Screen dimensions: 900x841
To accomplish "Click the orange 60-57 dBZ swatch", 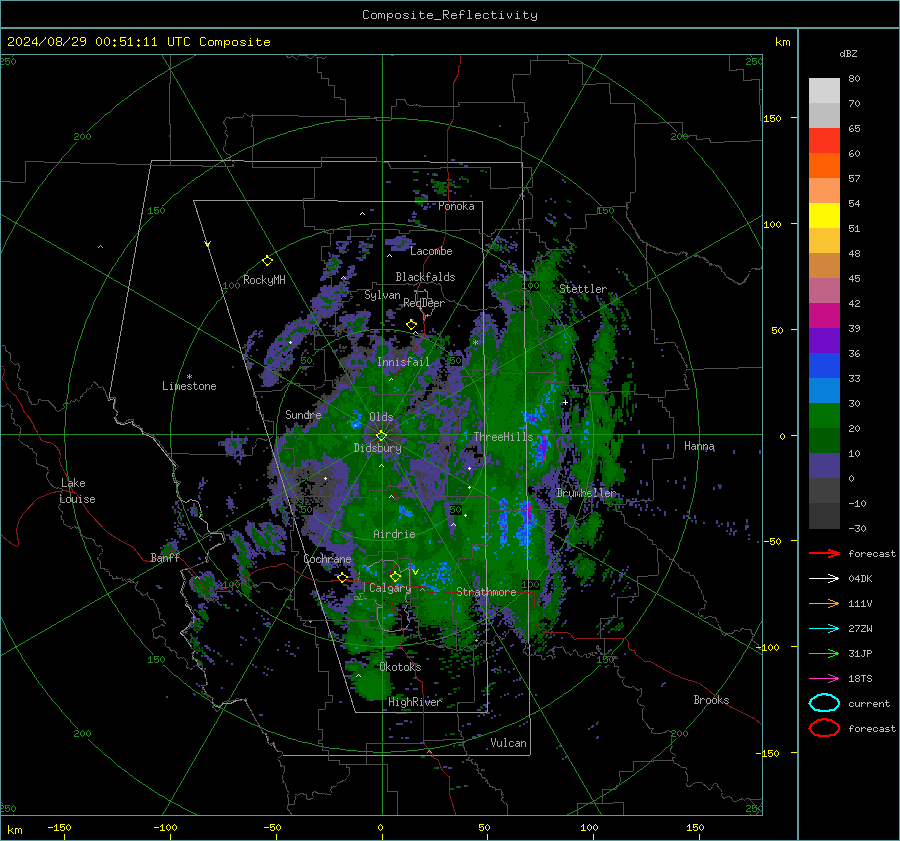I will tap(824, 166).
